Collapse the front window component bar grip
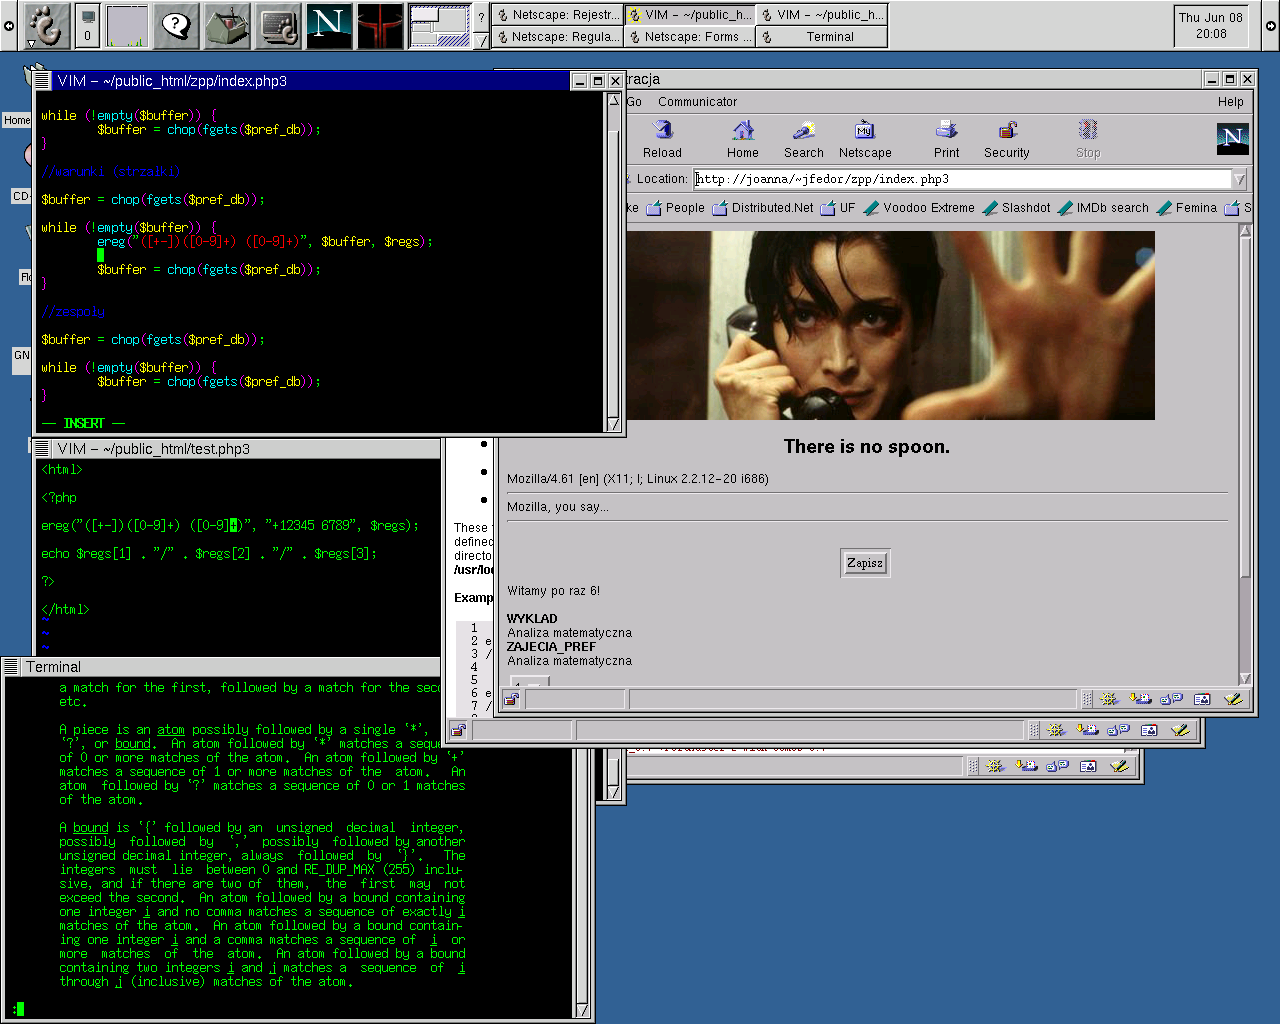This screenshot has height=1024, width=1280. (1086, 699)
